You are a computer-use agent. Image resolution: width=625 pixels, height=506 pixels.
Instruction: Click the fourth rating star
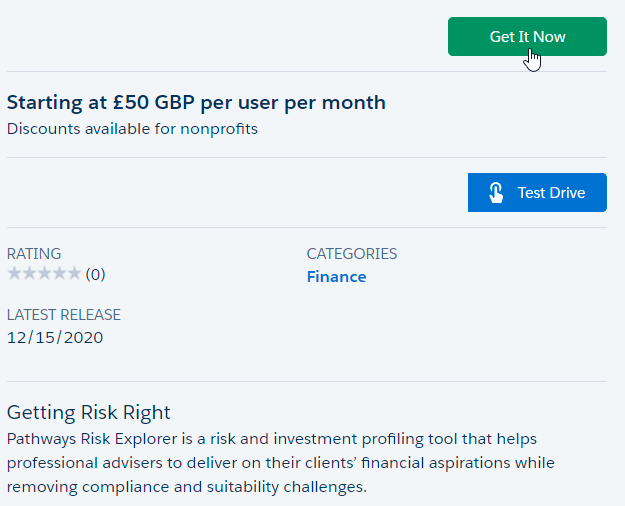tap(59, 274)
